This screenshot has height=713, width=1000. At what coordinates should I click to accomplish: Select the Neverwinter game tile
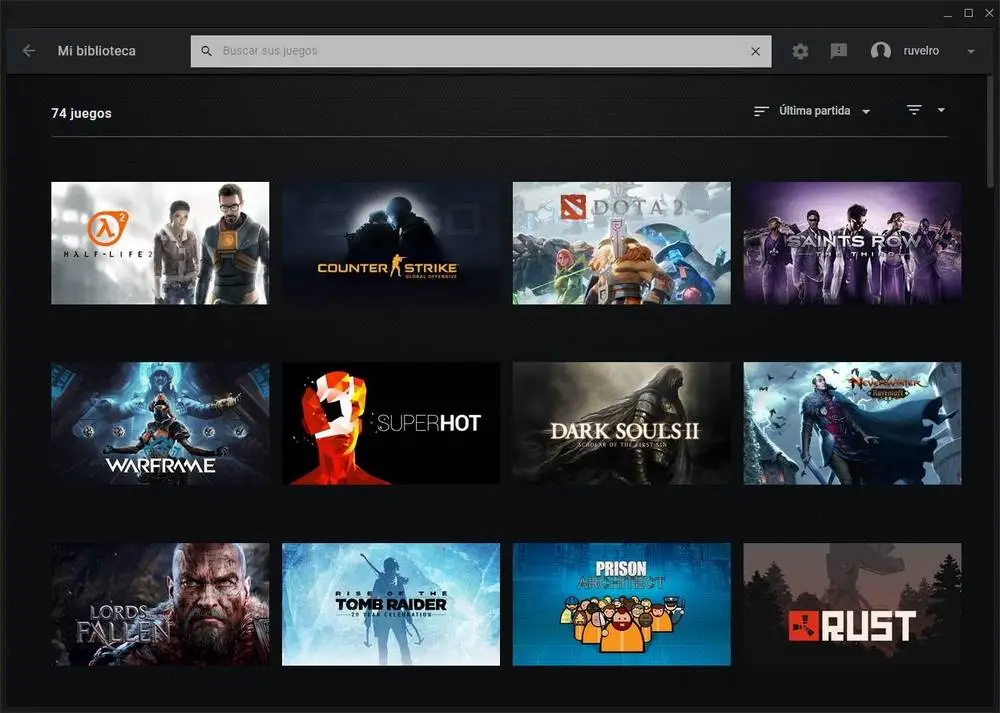pyautogui.click(x=853, y=423)
